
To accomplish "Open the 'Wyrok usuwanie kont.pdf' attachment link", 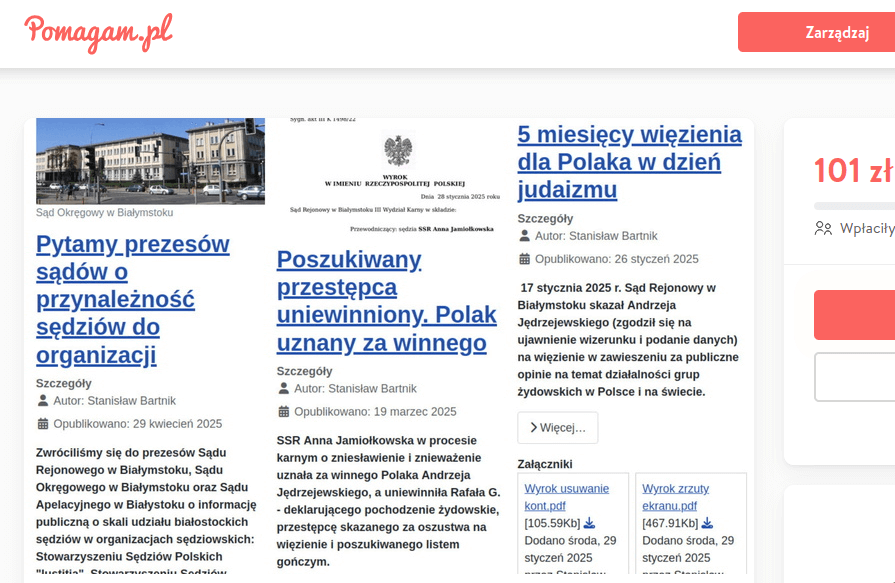I will pyautogui.click(x=567, y=497).
